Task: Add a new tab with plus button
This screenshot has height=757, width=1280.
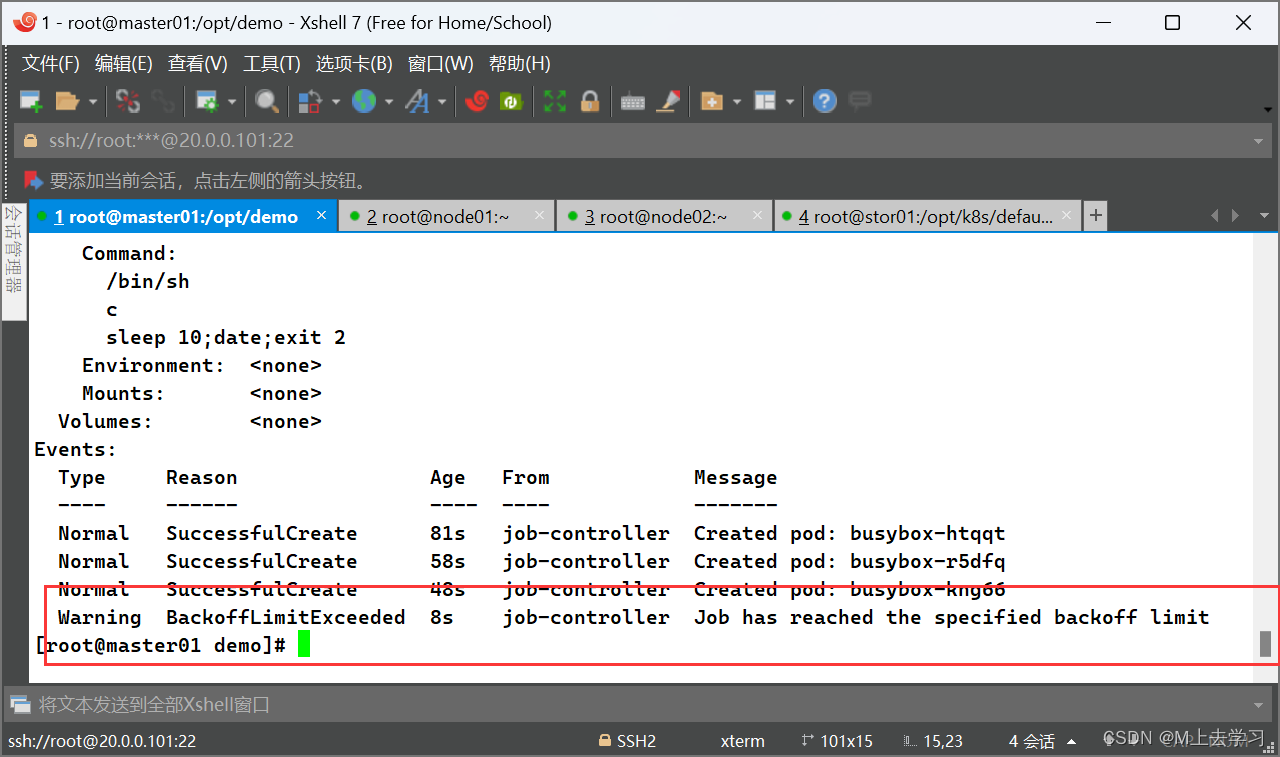Action: [x=1096, y=215]
